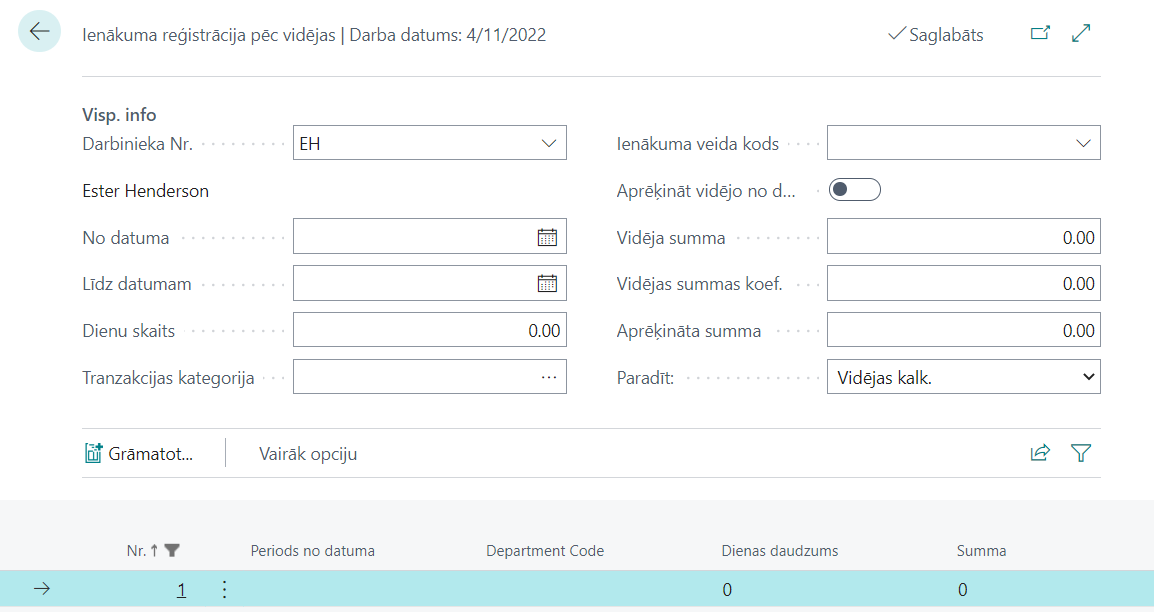Viewport: 1154px width, 612px height.
Task: Click the Grāmatot... action
Action: tap(138, 454)
